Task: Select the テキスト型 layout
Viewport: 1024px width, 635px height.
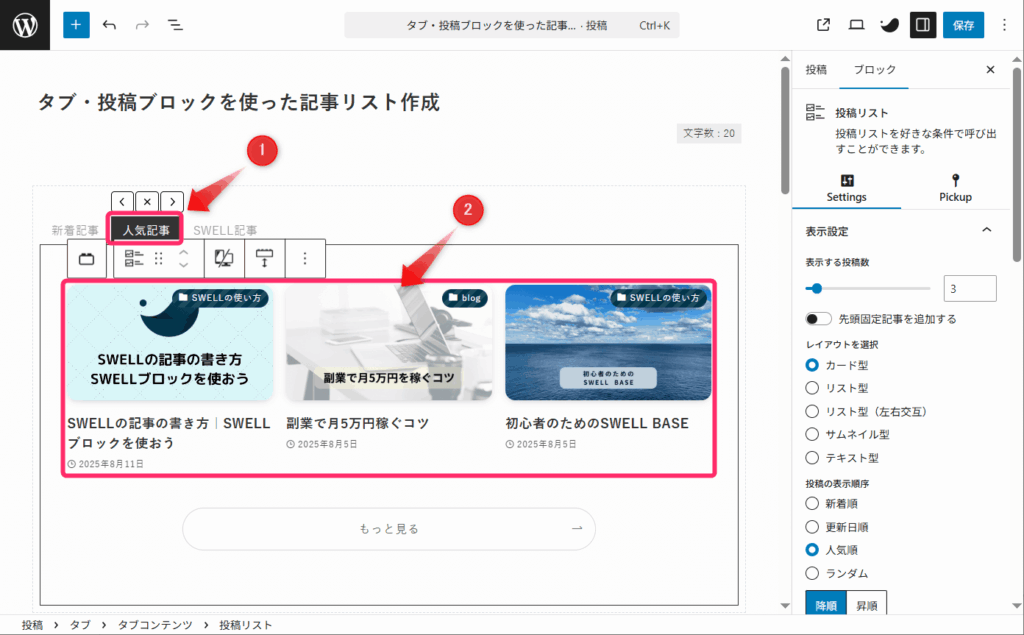Action: tap(812, 457)
